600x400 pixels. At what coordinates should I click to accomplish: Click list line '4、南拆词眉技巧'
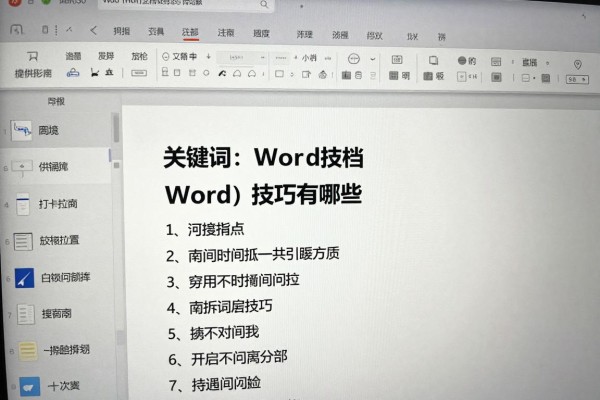coord(220,307)
